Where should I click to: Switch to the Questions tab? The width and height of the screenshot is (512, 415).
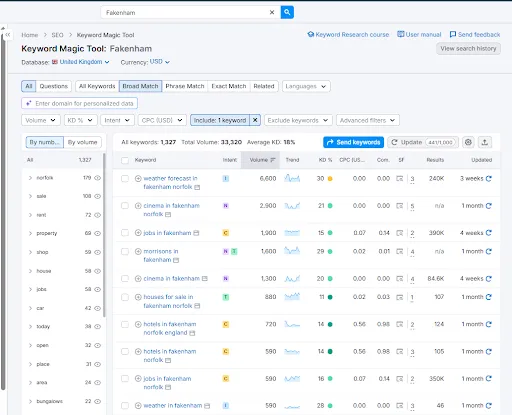pyautogui.click(x=54, y=86)
